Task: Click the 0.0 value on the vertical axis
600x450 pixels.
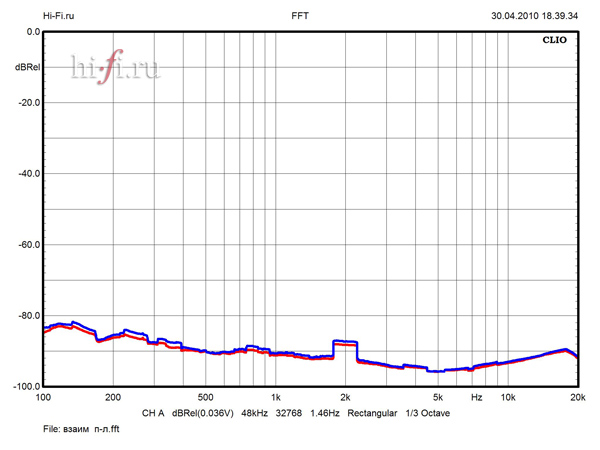Action: [x=30, y=32]
